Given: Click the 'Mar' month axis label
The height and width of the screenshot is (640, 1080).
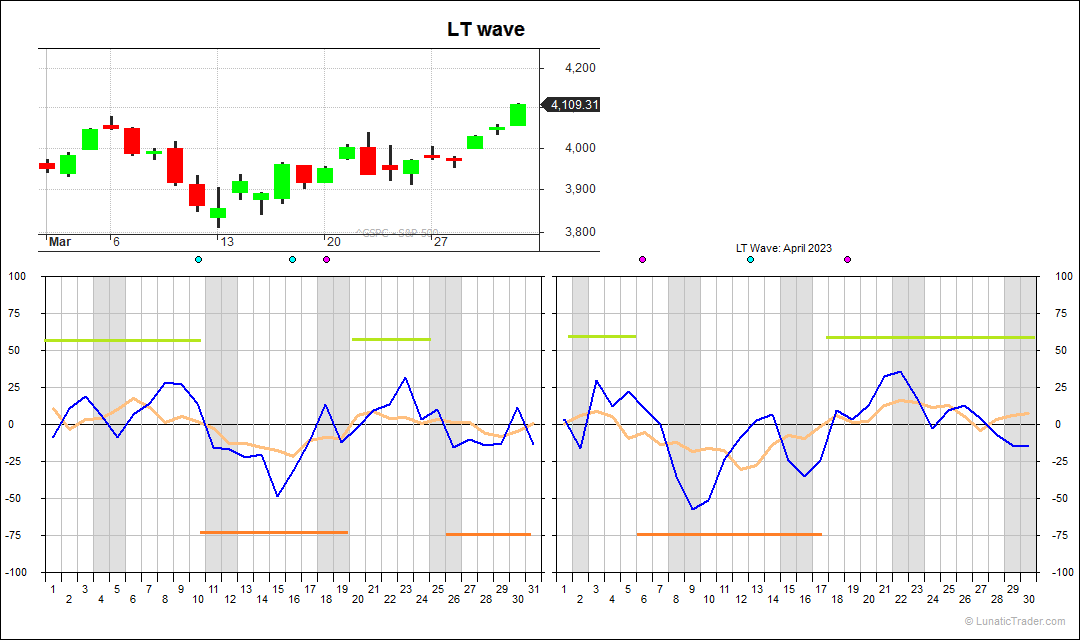Looking at the screenshot, I should click(60, 242).
